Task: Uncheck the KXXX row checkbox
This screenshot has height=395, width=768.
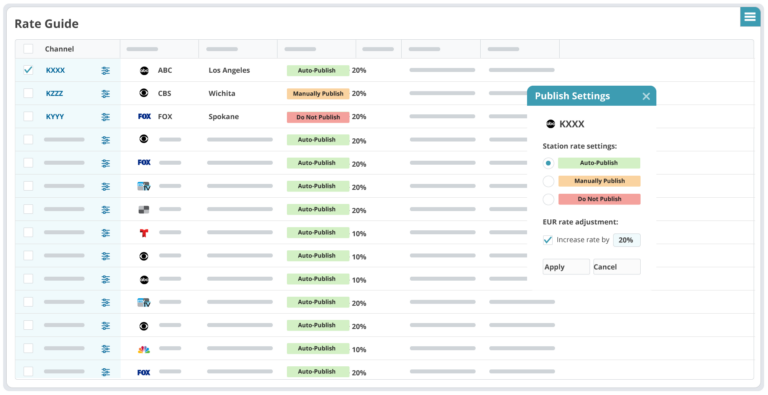Action: [28, 70]
